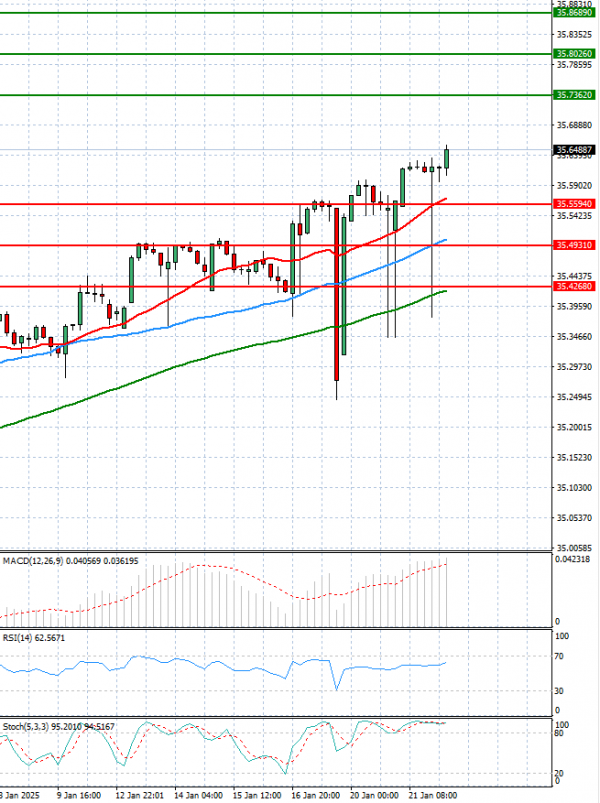Select the 35.80260 resistance level label
This screenshot has height=803, width=600.
pos(574,53)
